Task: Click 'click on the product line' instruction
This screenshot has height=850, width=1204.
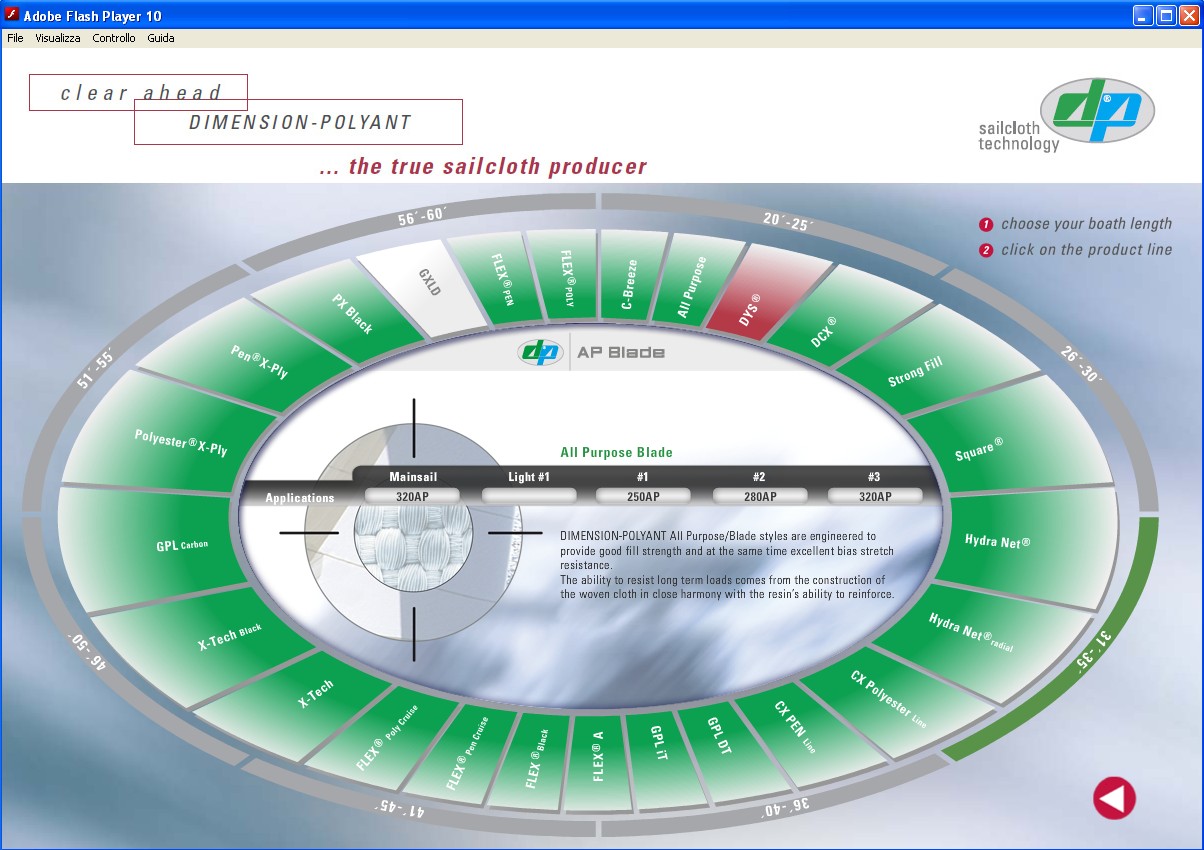Action: 1086,250
